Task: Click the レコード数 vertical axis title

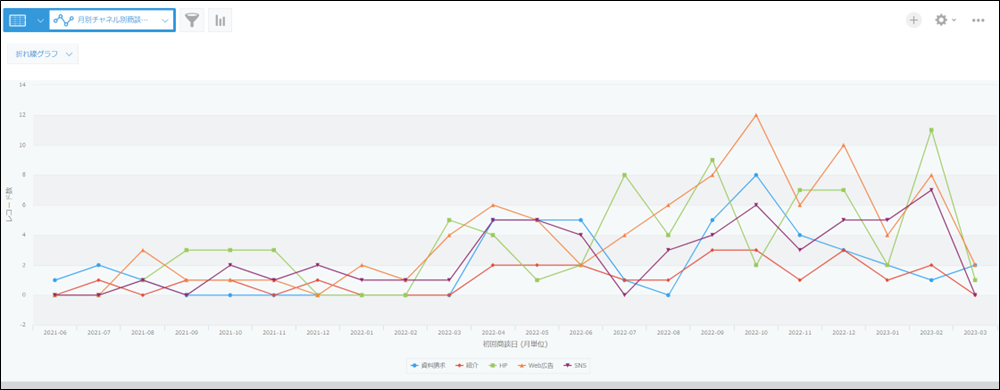Action: coord(9,205)
